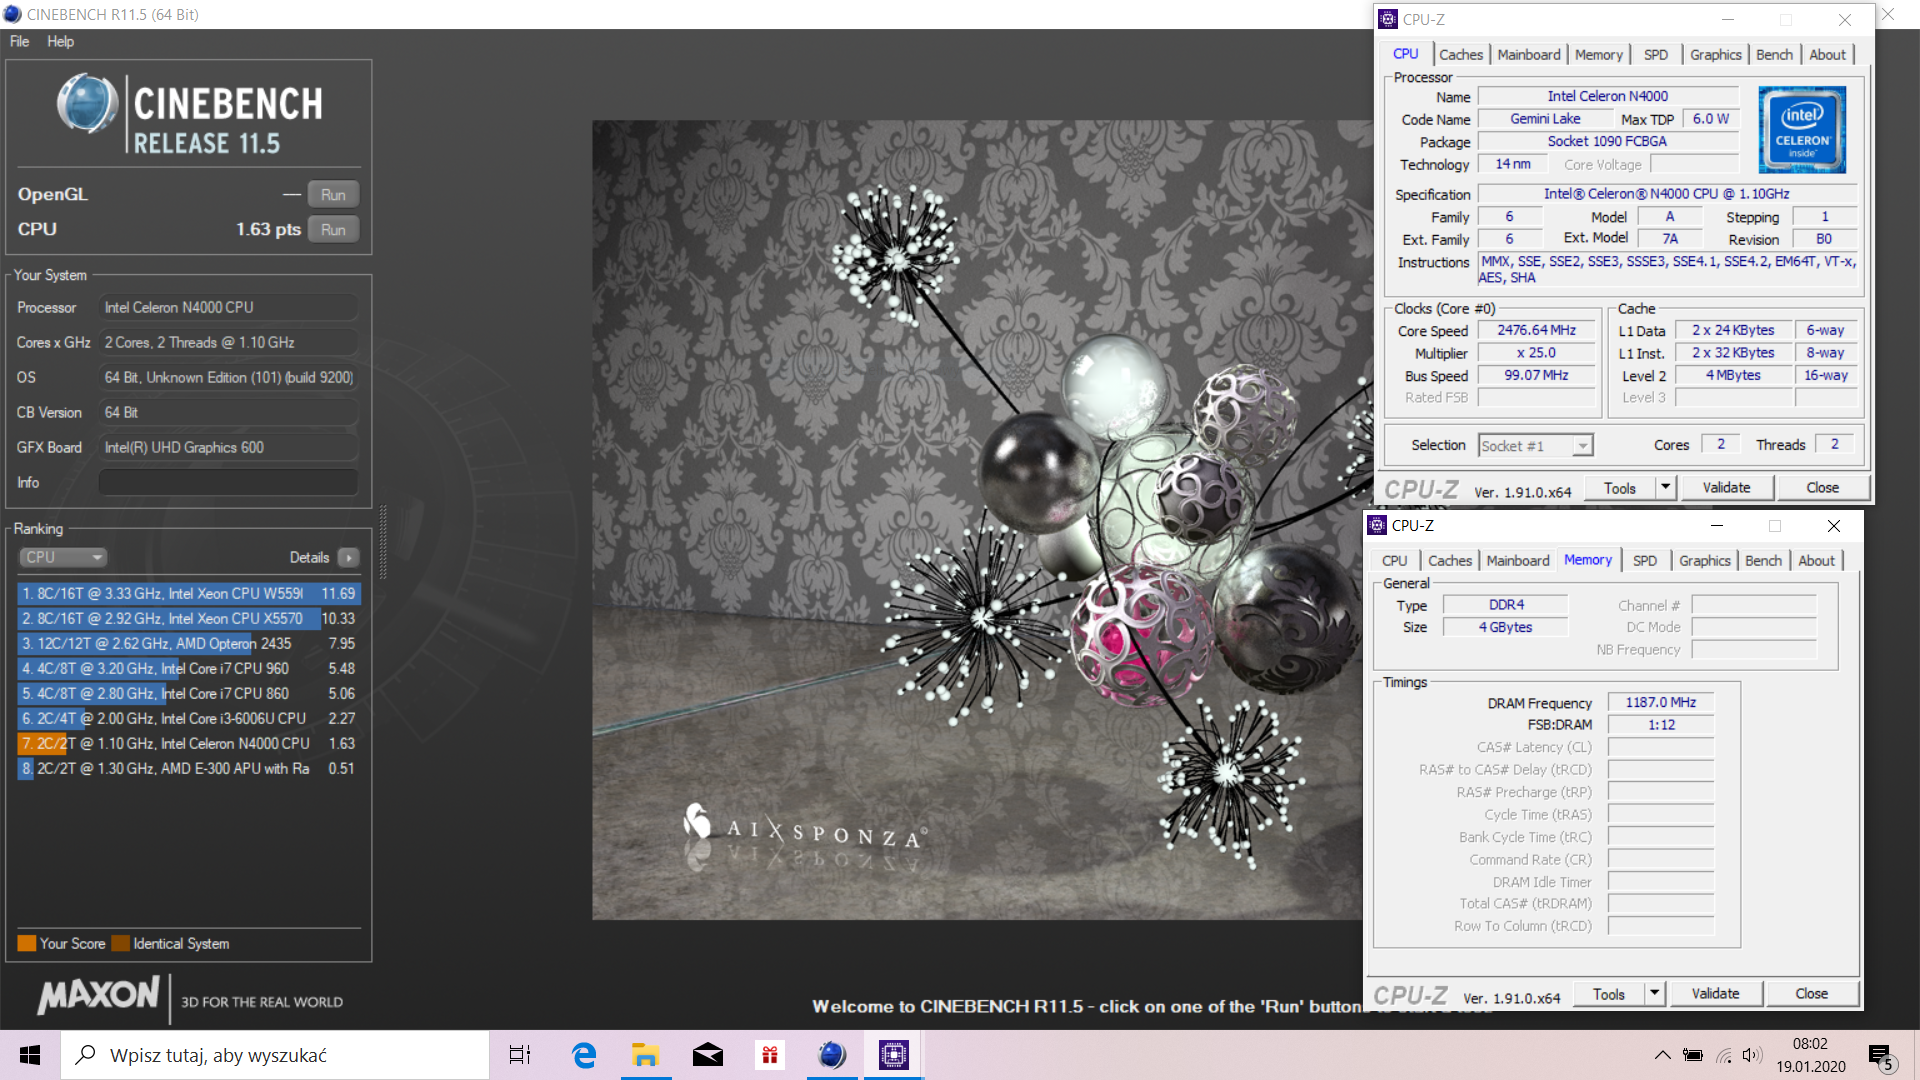Open Task View from the taskbar
1920x1080 pixels.
tap(520, 1055)
